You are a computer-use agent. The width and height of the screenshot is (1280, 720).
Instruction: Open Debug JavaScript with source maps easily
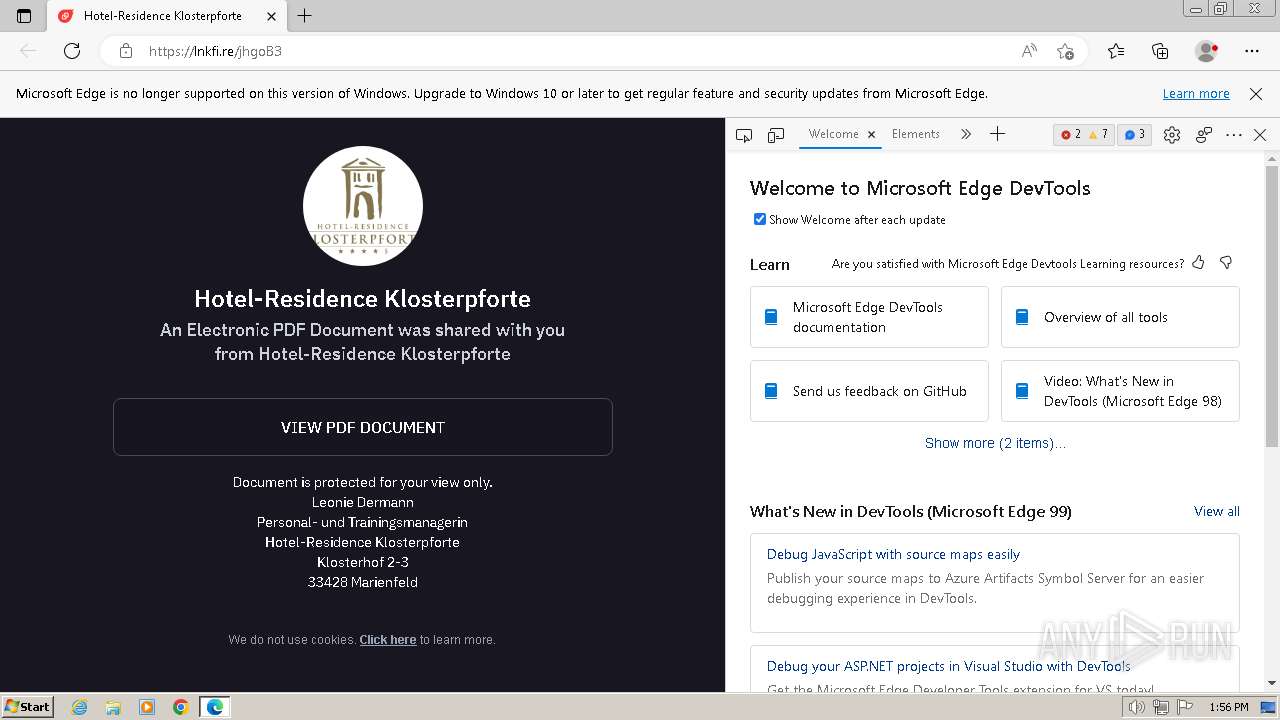coord(893,554)
